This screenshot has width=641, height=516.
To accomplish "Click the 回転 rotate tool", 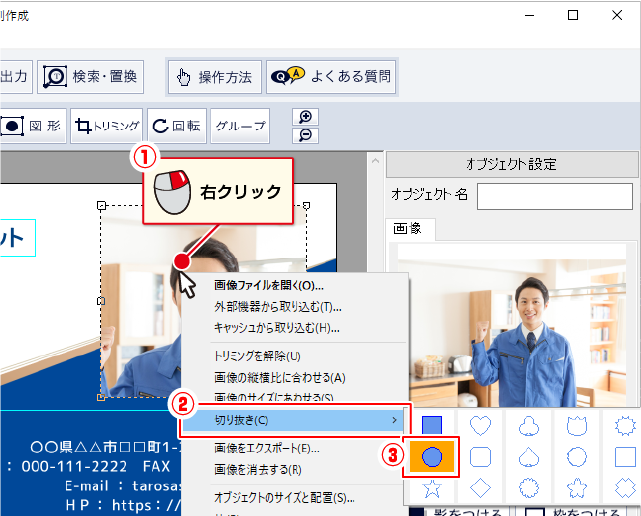I will [177, 126].
